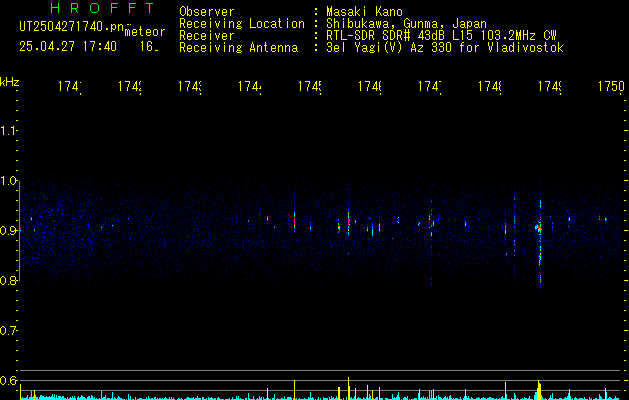Click the 1.1 kHz frequency axis label
Viewport: 629px width, 400px height.
8,131
